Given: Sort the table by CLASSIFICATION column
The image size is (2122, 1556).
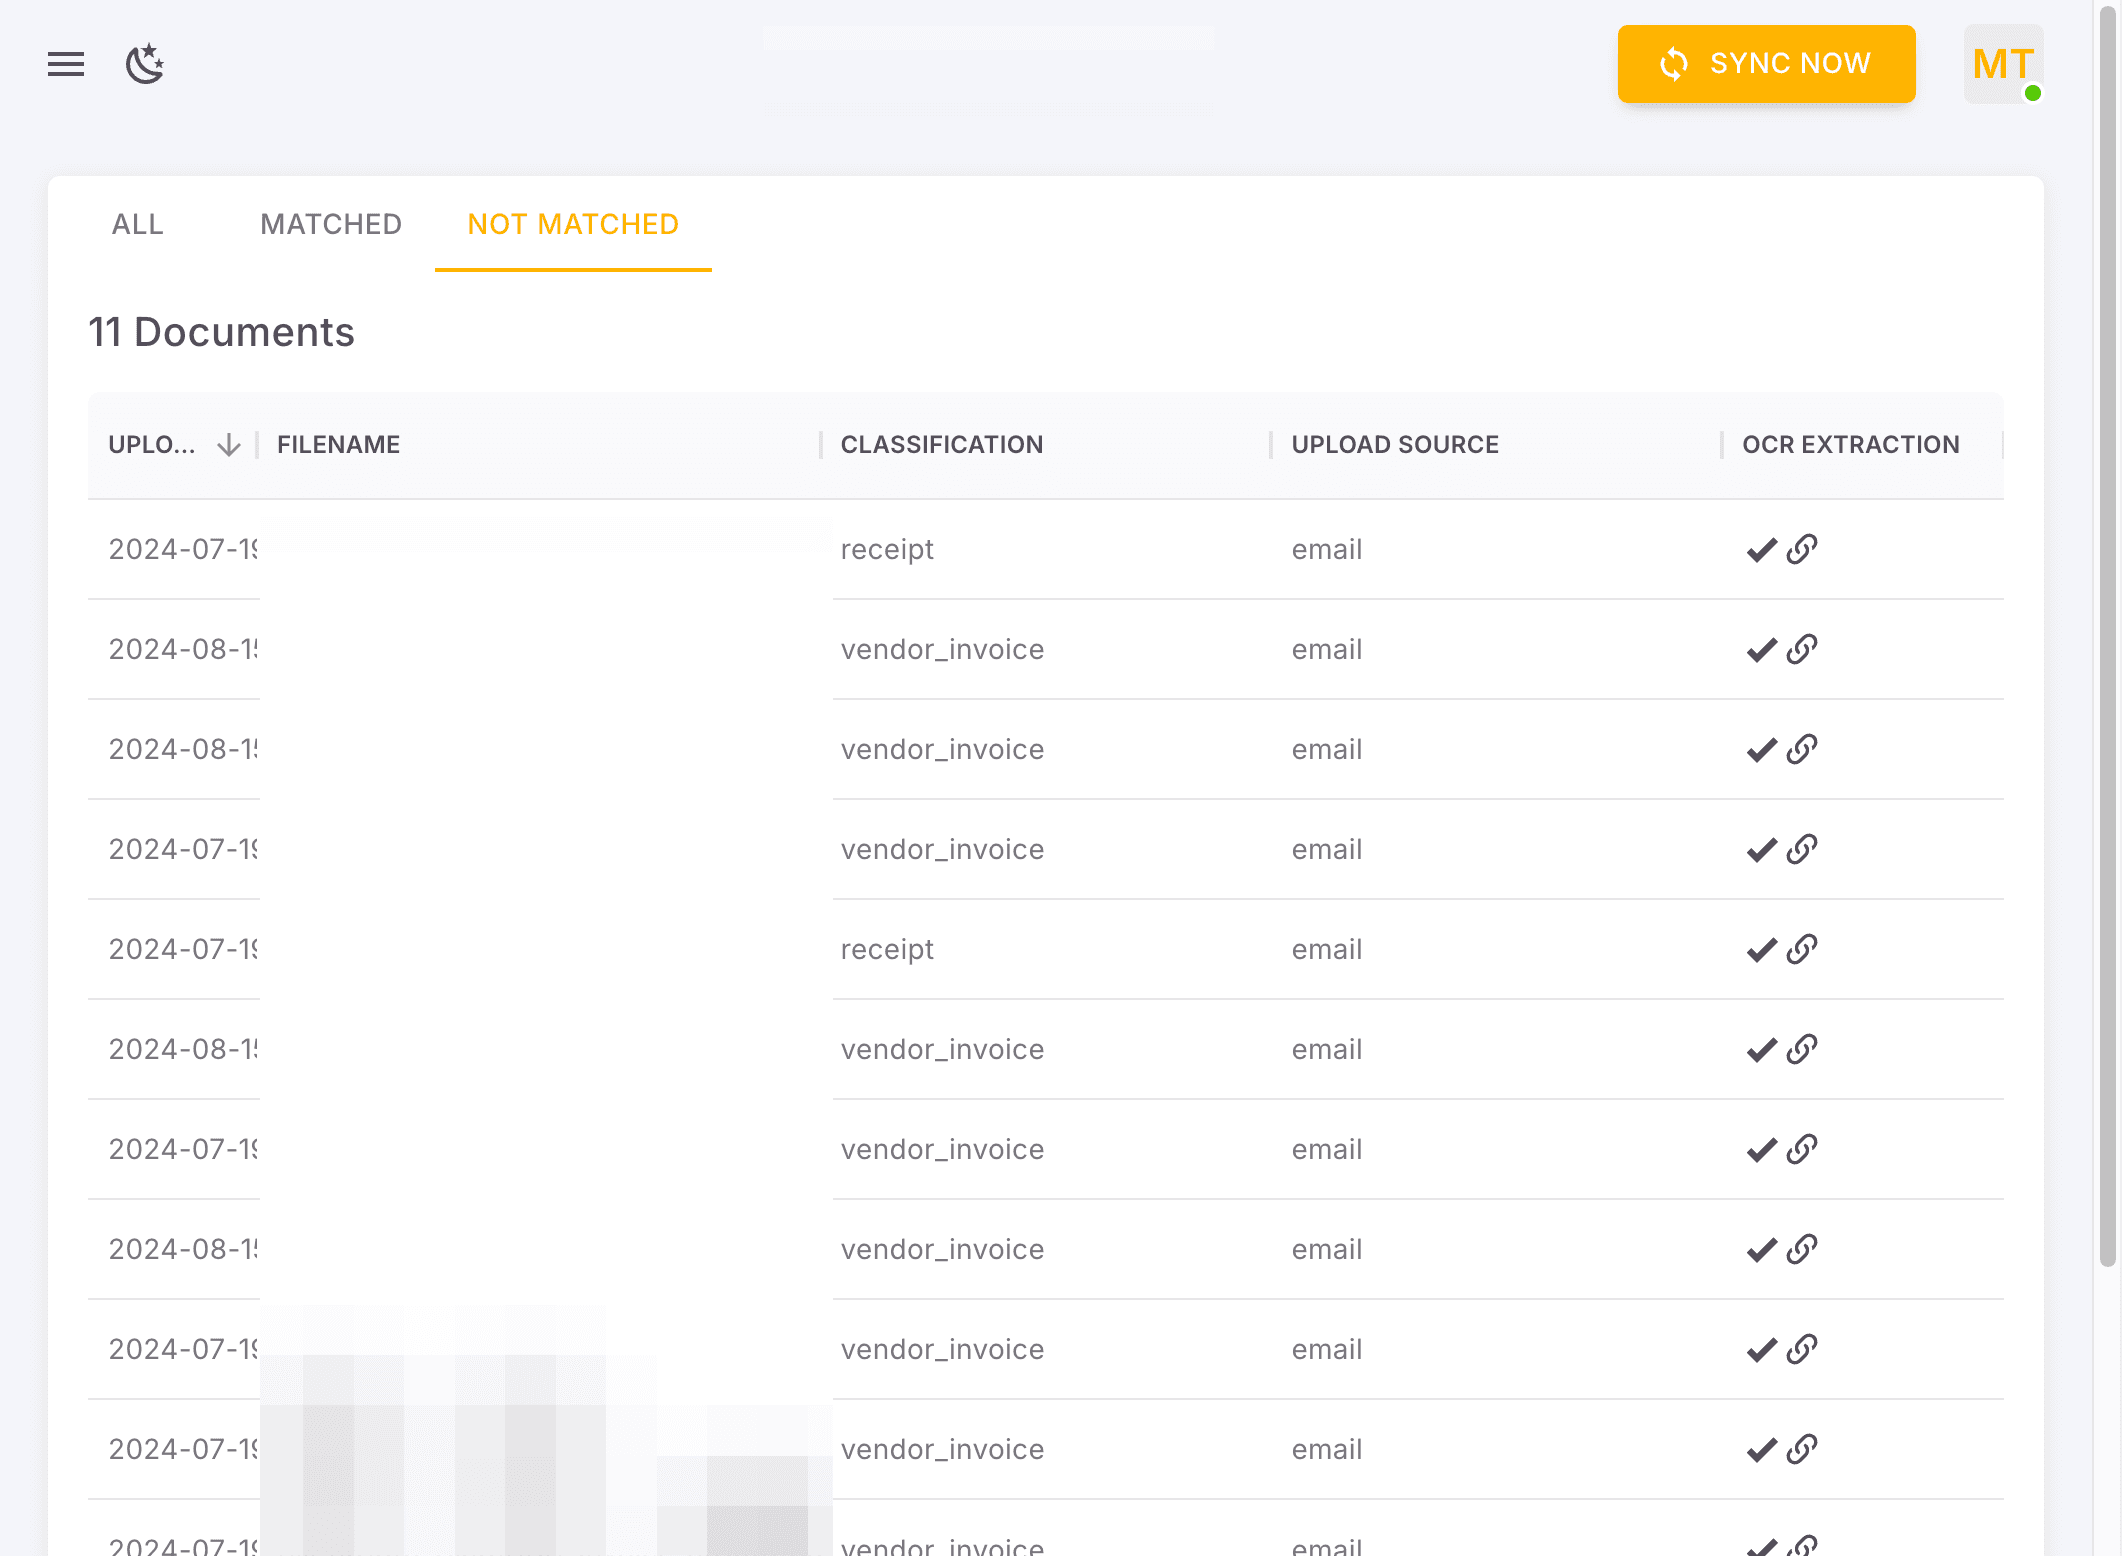Looking at the screenshot, I should [x=941, y=444].
